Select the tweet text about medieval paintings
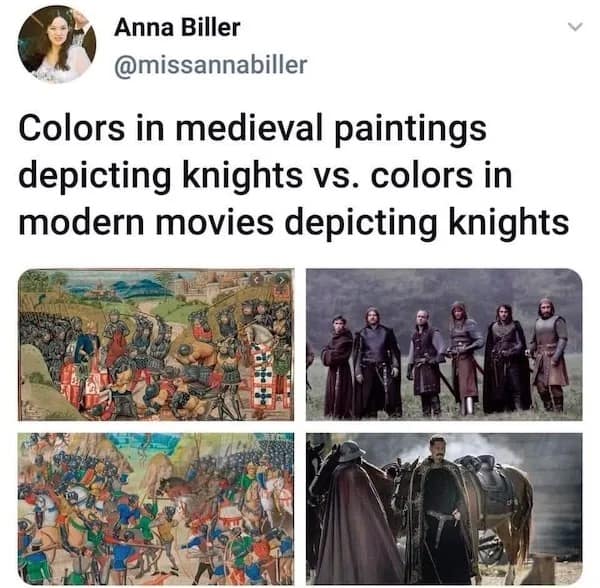This screenshot has width=600, height=588. (x=294, y=175)
